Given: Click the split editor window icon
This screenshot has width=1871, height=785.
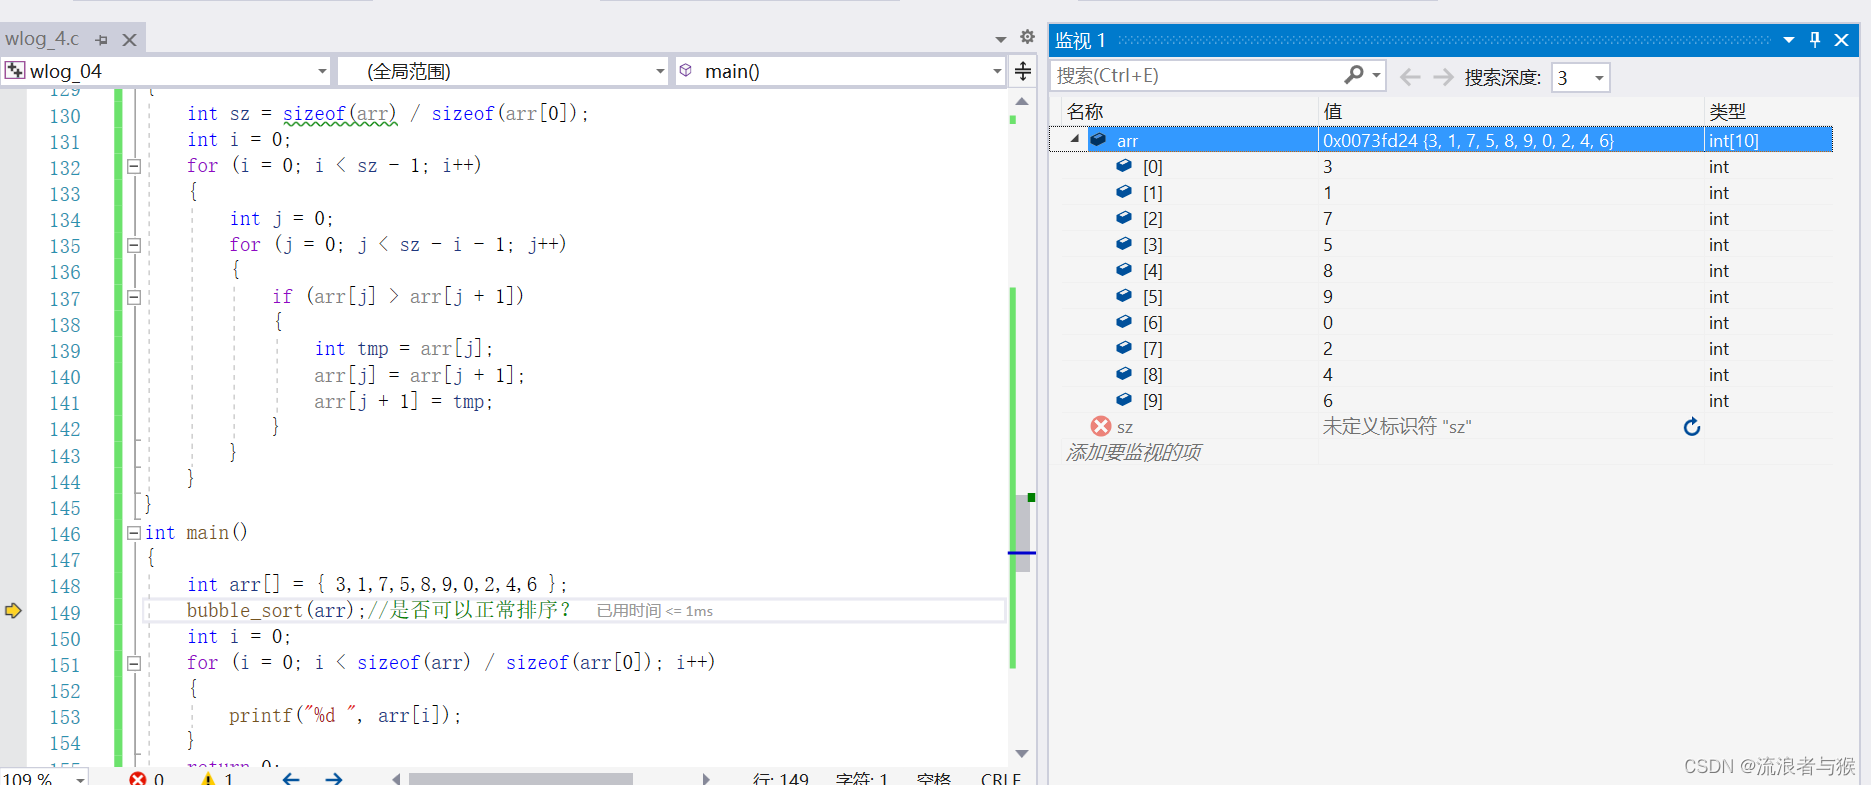Looking at the screenshot, I should click(1023, 71).
